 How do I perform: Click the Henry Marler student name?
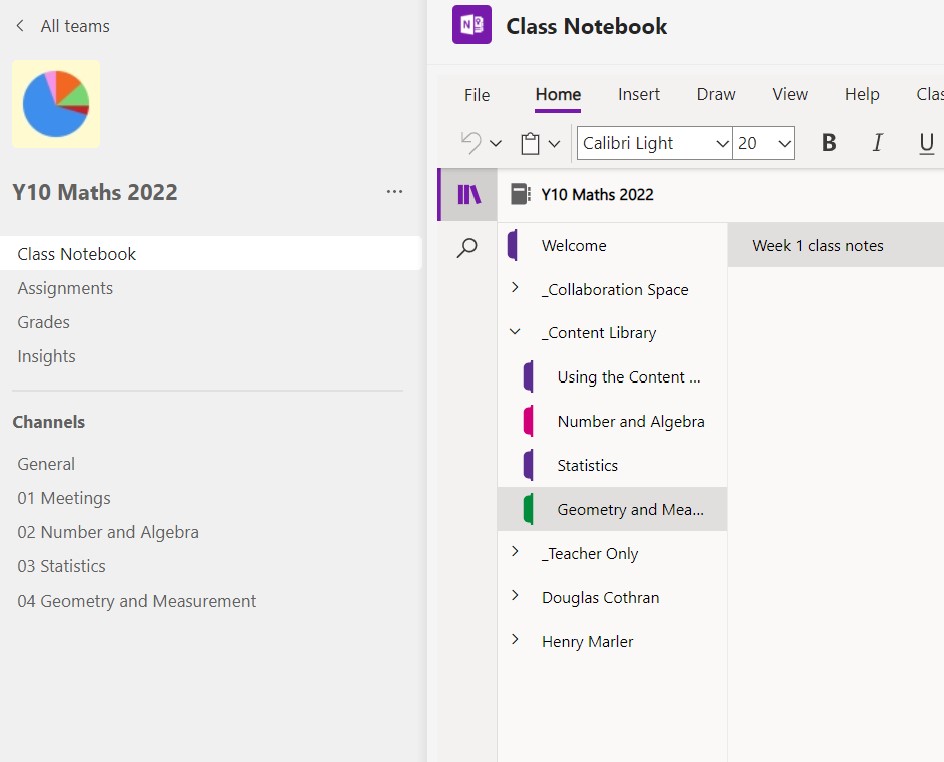(x=588, y=642)
